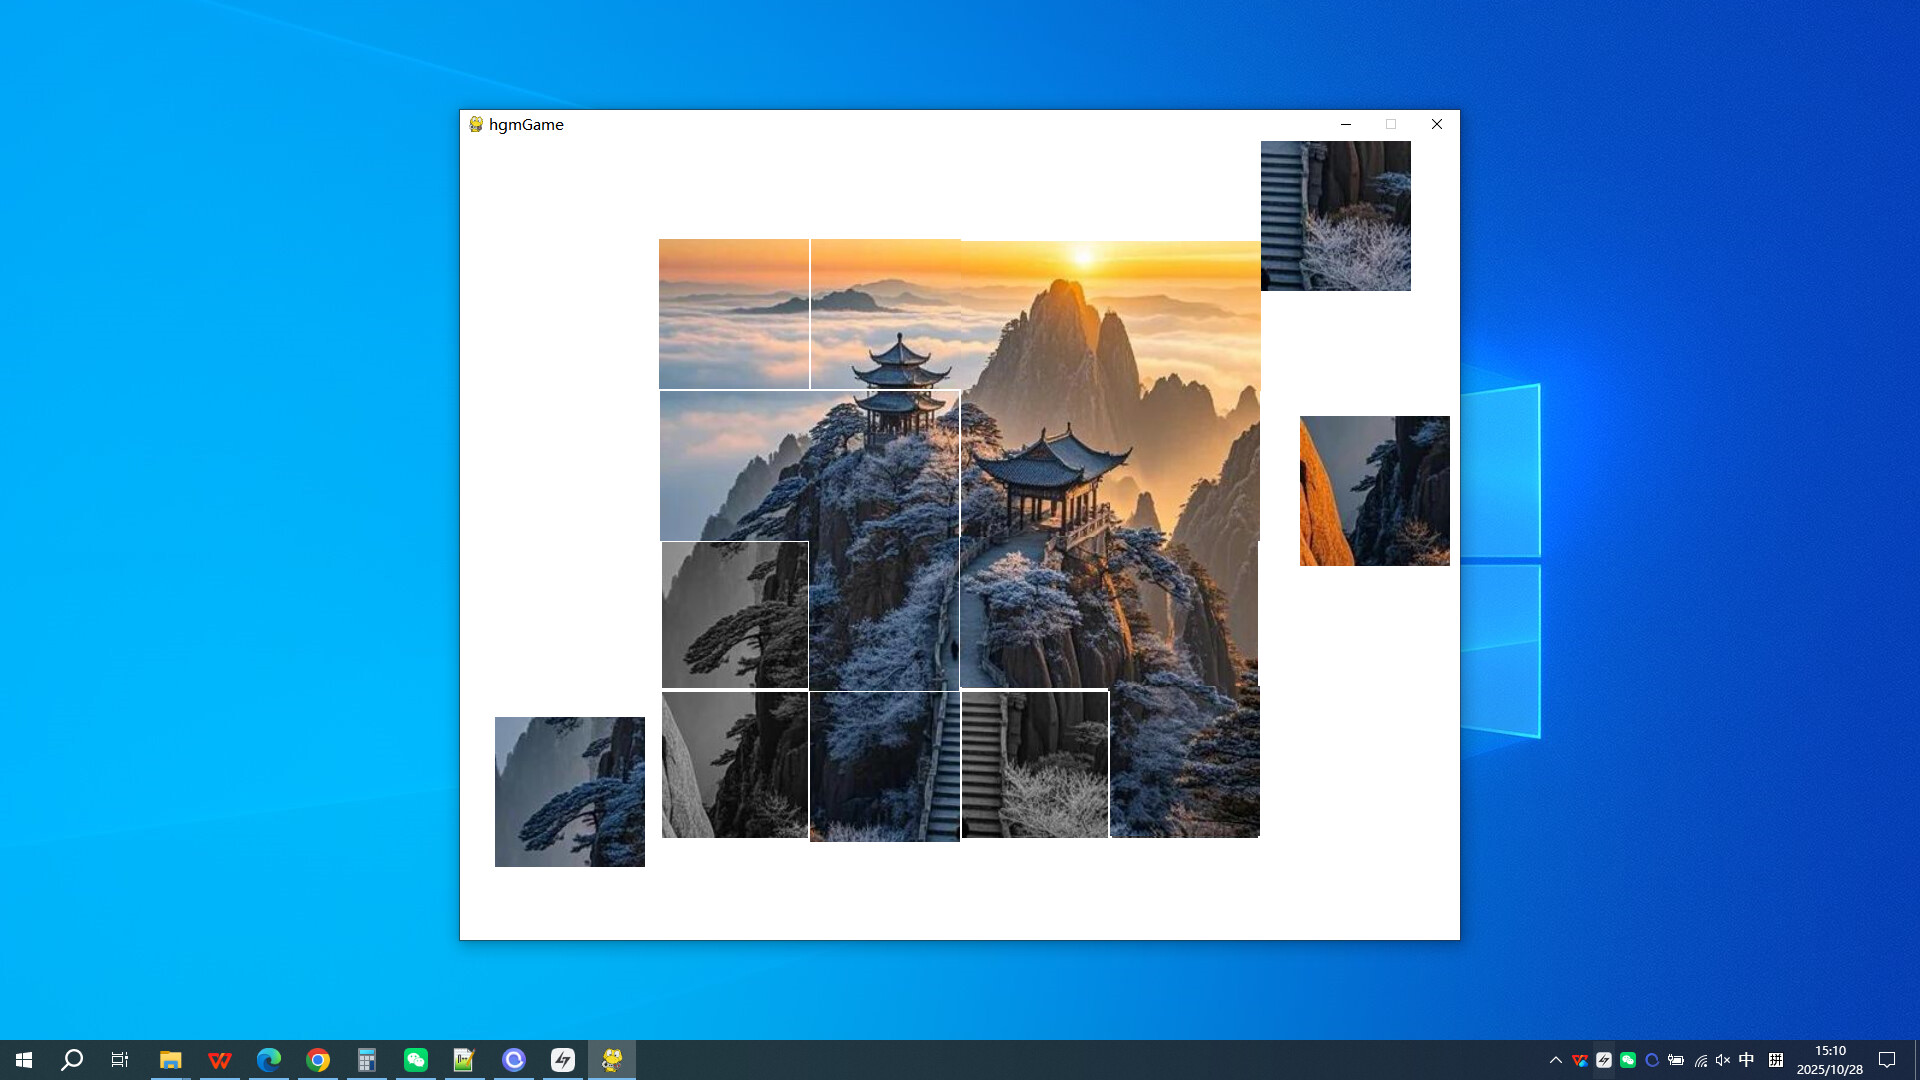Open WeChat from the taskbar
Screen dimensions: 1920x1080
click(415, 1059)
